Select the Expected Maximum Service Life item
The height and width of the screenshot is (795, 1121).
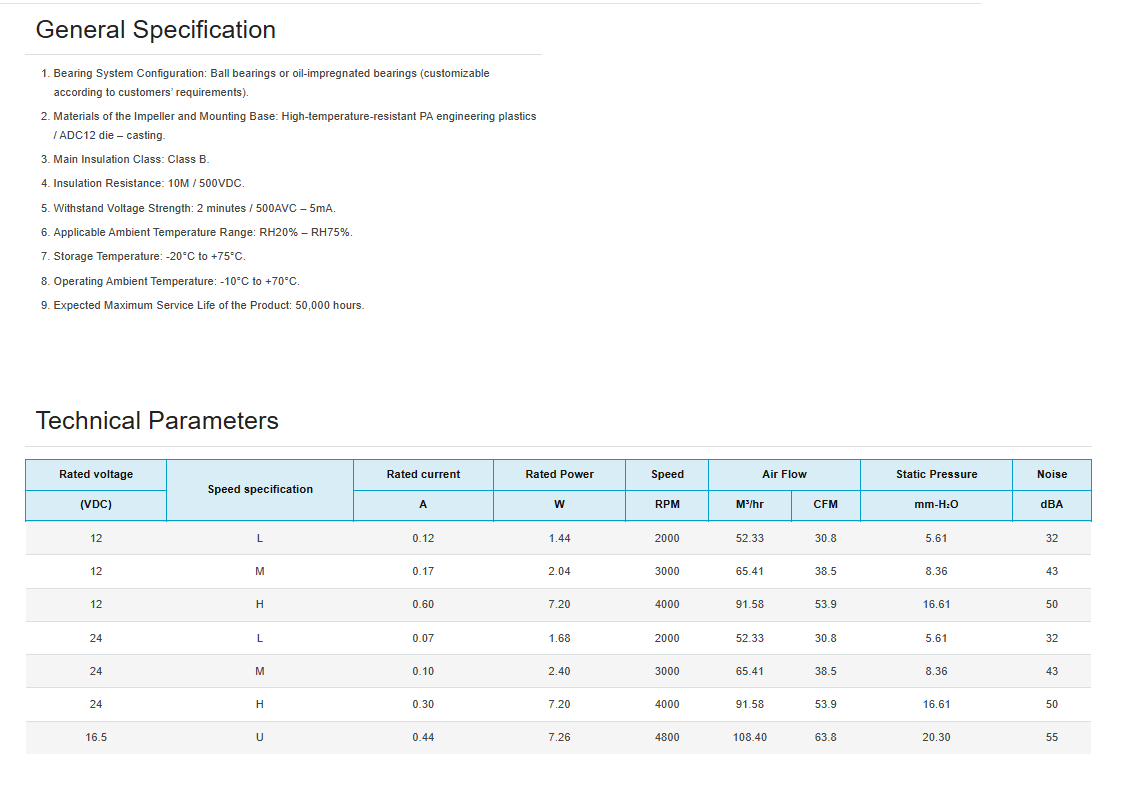[x=208, y=306]
